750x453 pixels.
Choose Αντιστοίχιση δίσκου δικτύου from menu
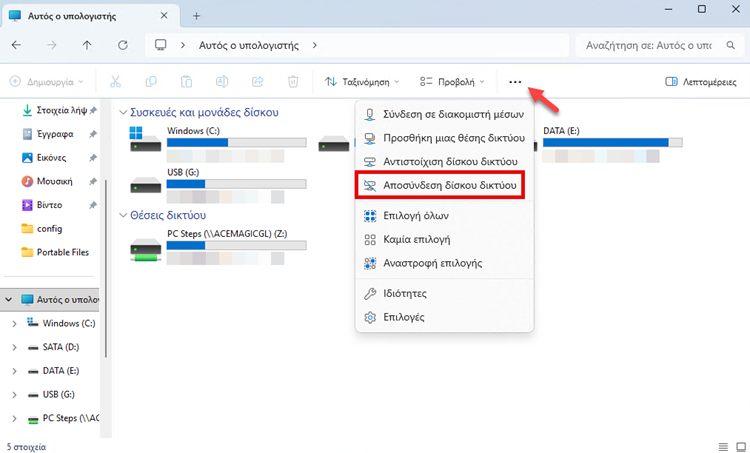443,161
